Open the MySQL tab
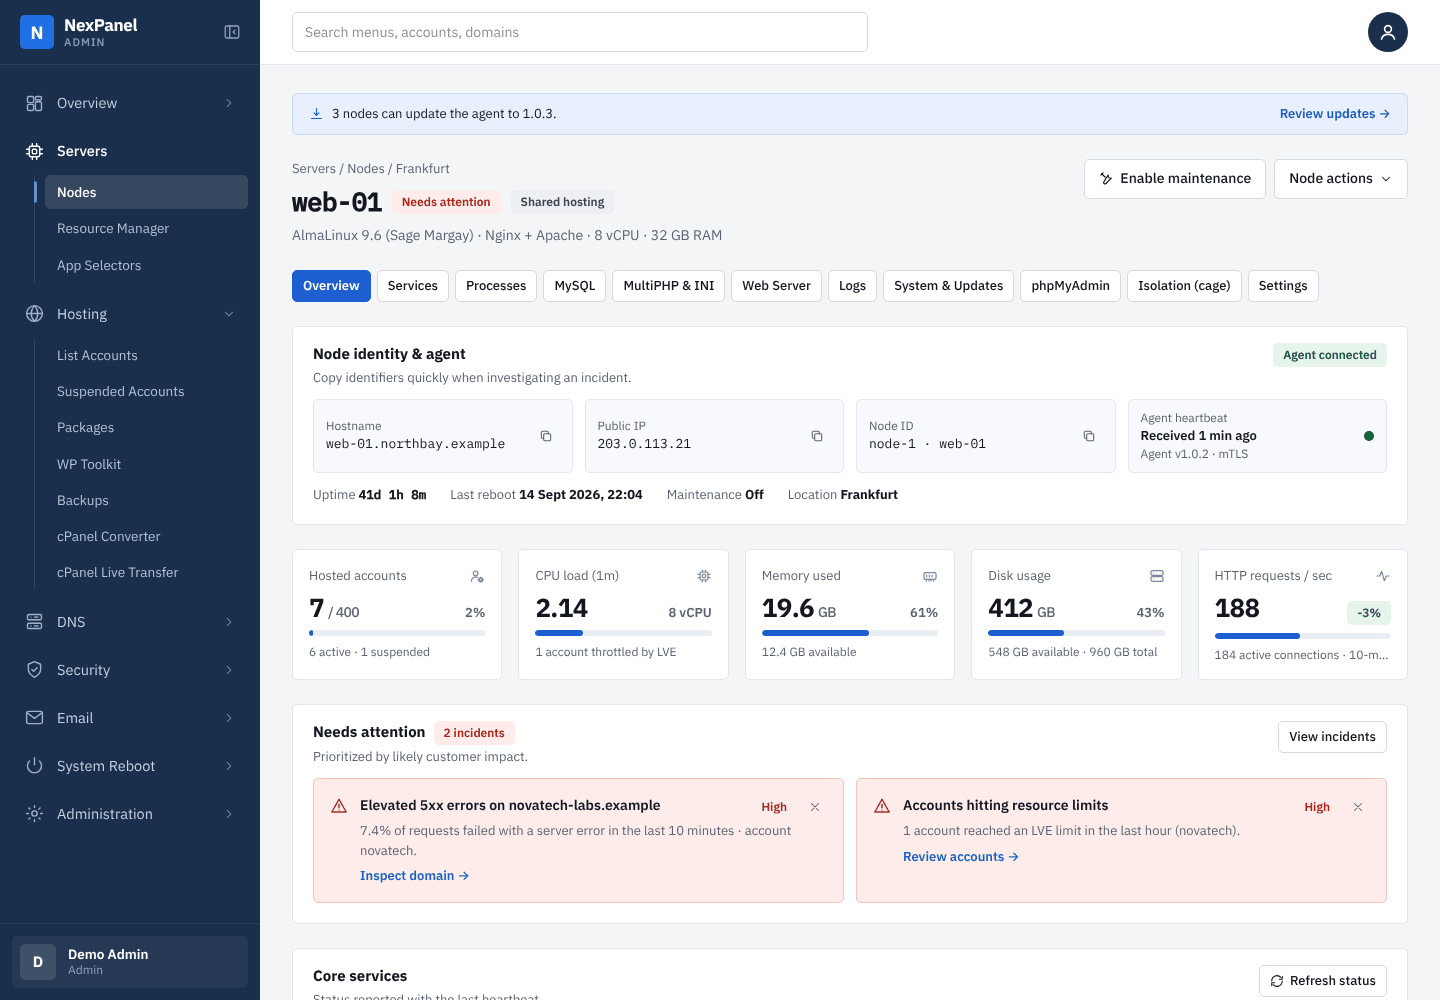1440x1000 pixels. 575,286
